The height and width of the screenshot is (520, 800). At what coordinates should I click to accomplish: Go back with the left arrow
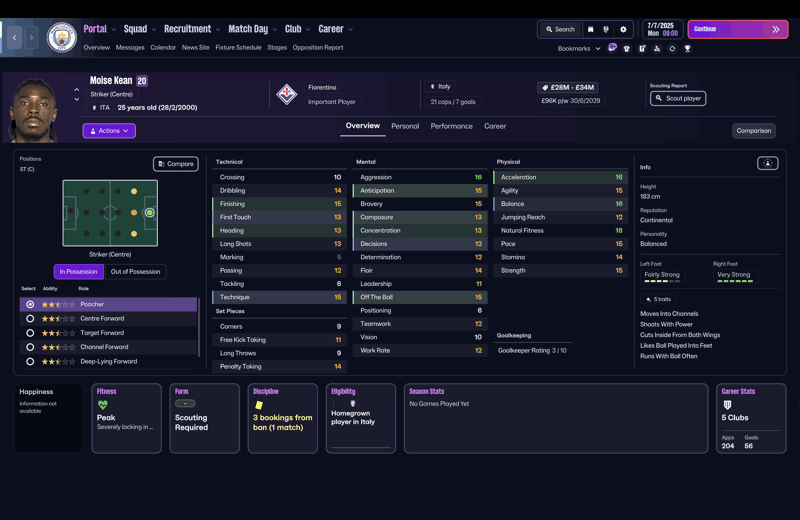pyautogui.click(x=14, y=37)
